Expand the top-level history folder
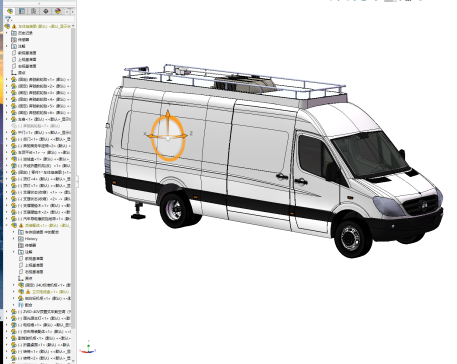Viewport: 457px width, 364px height. point(7,33)
